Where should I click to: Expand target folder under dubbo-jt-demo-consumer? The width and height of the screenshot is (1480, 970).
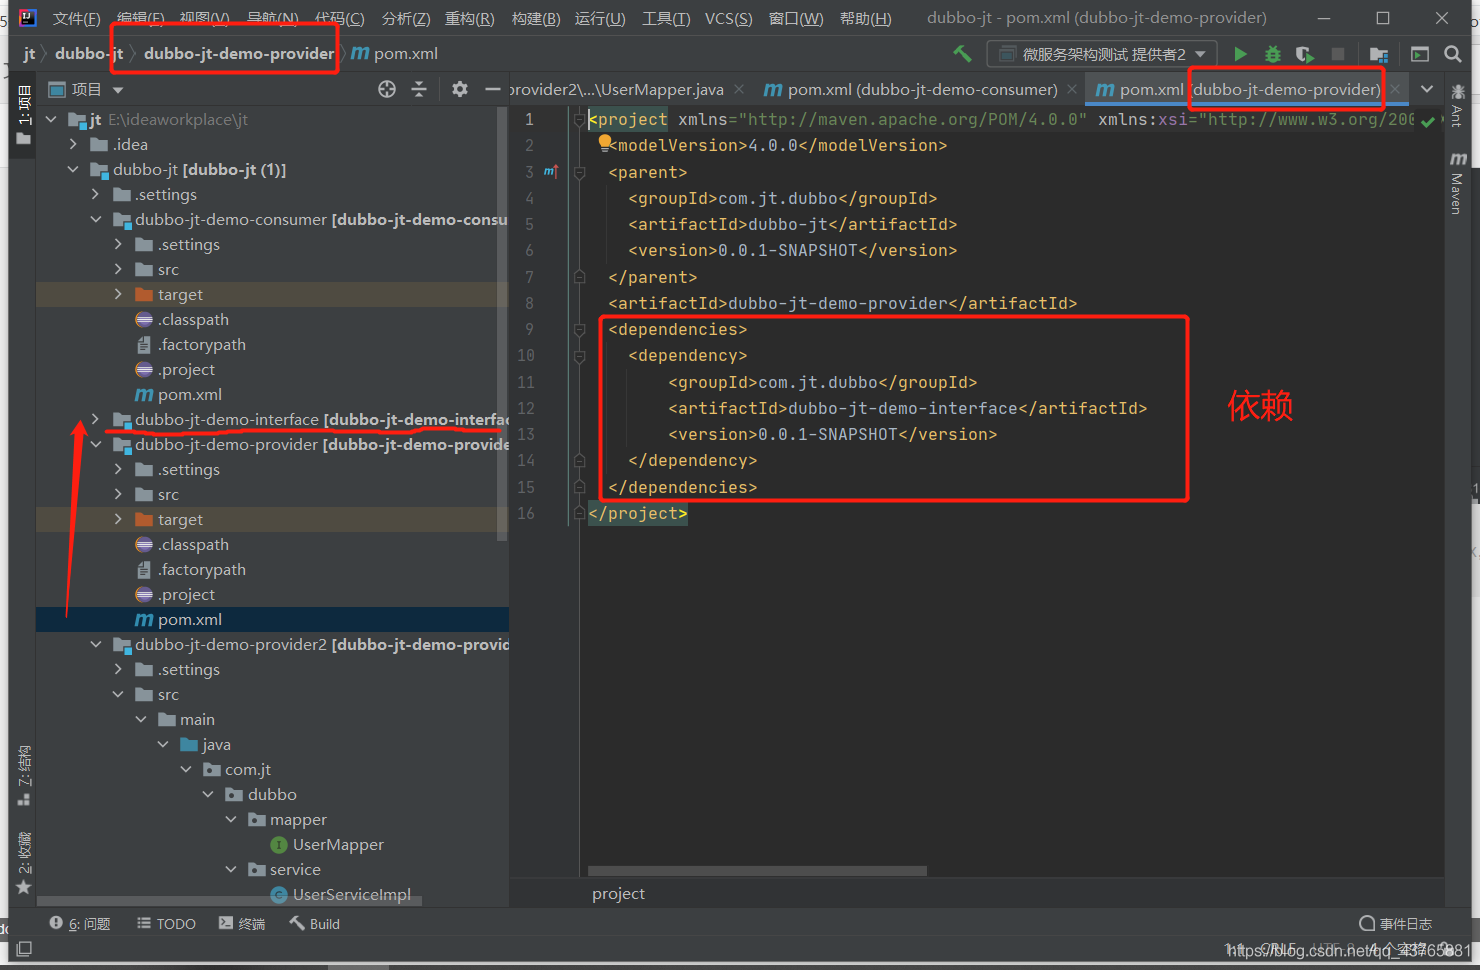(x=118, y=294)
